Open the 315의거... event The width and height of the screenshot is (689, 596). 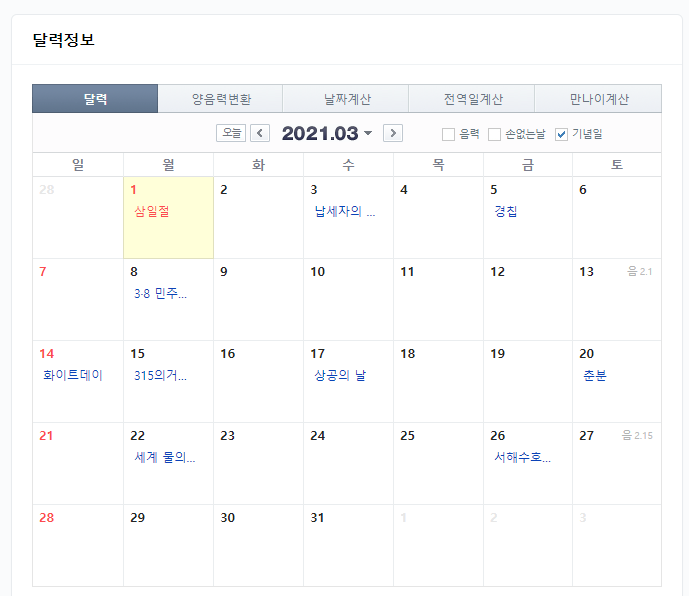tap(160, 375)
